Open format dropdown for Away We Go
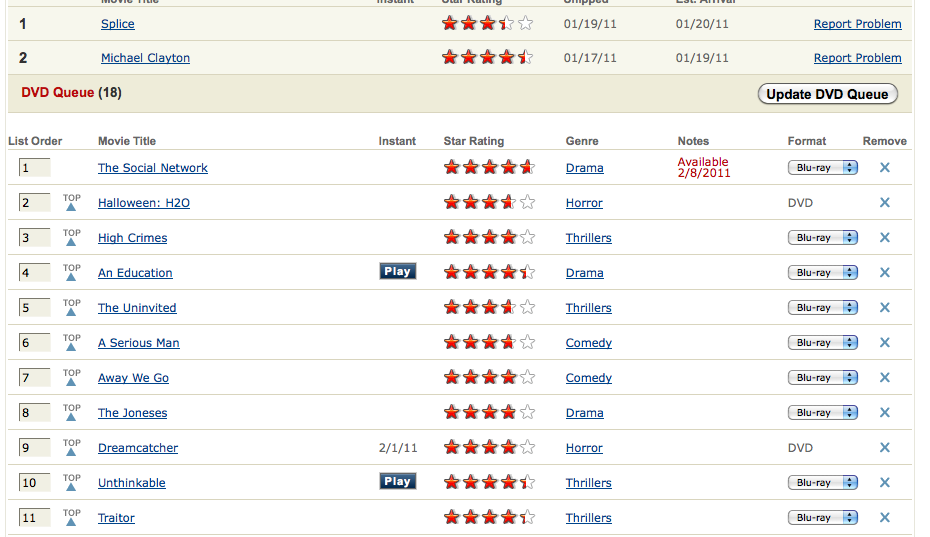This screenshot has height=537, width=930. 823,378
